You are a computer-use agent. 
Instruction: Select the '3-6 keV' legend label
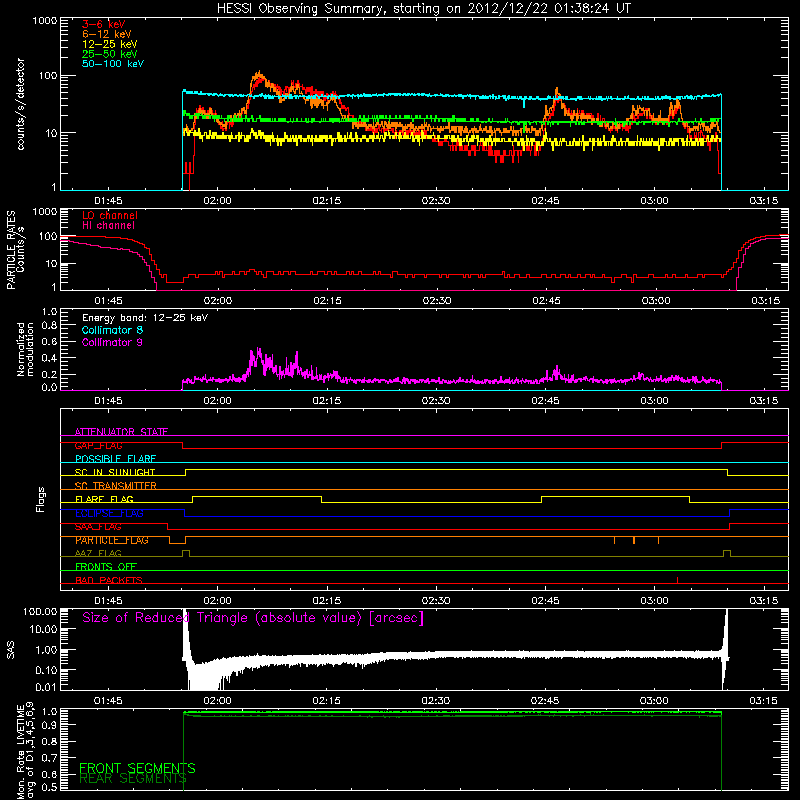pyautogui.click(x=104, y=24)
